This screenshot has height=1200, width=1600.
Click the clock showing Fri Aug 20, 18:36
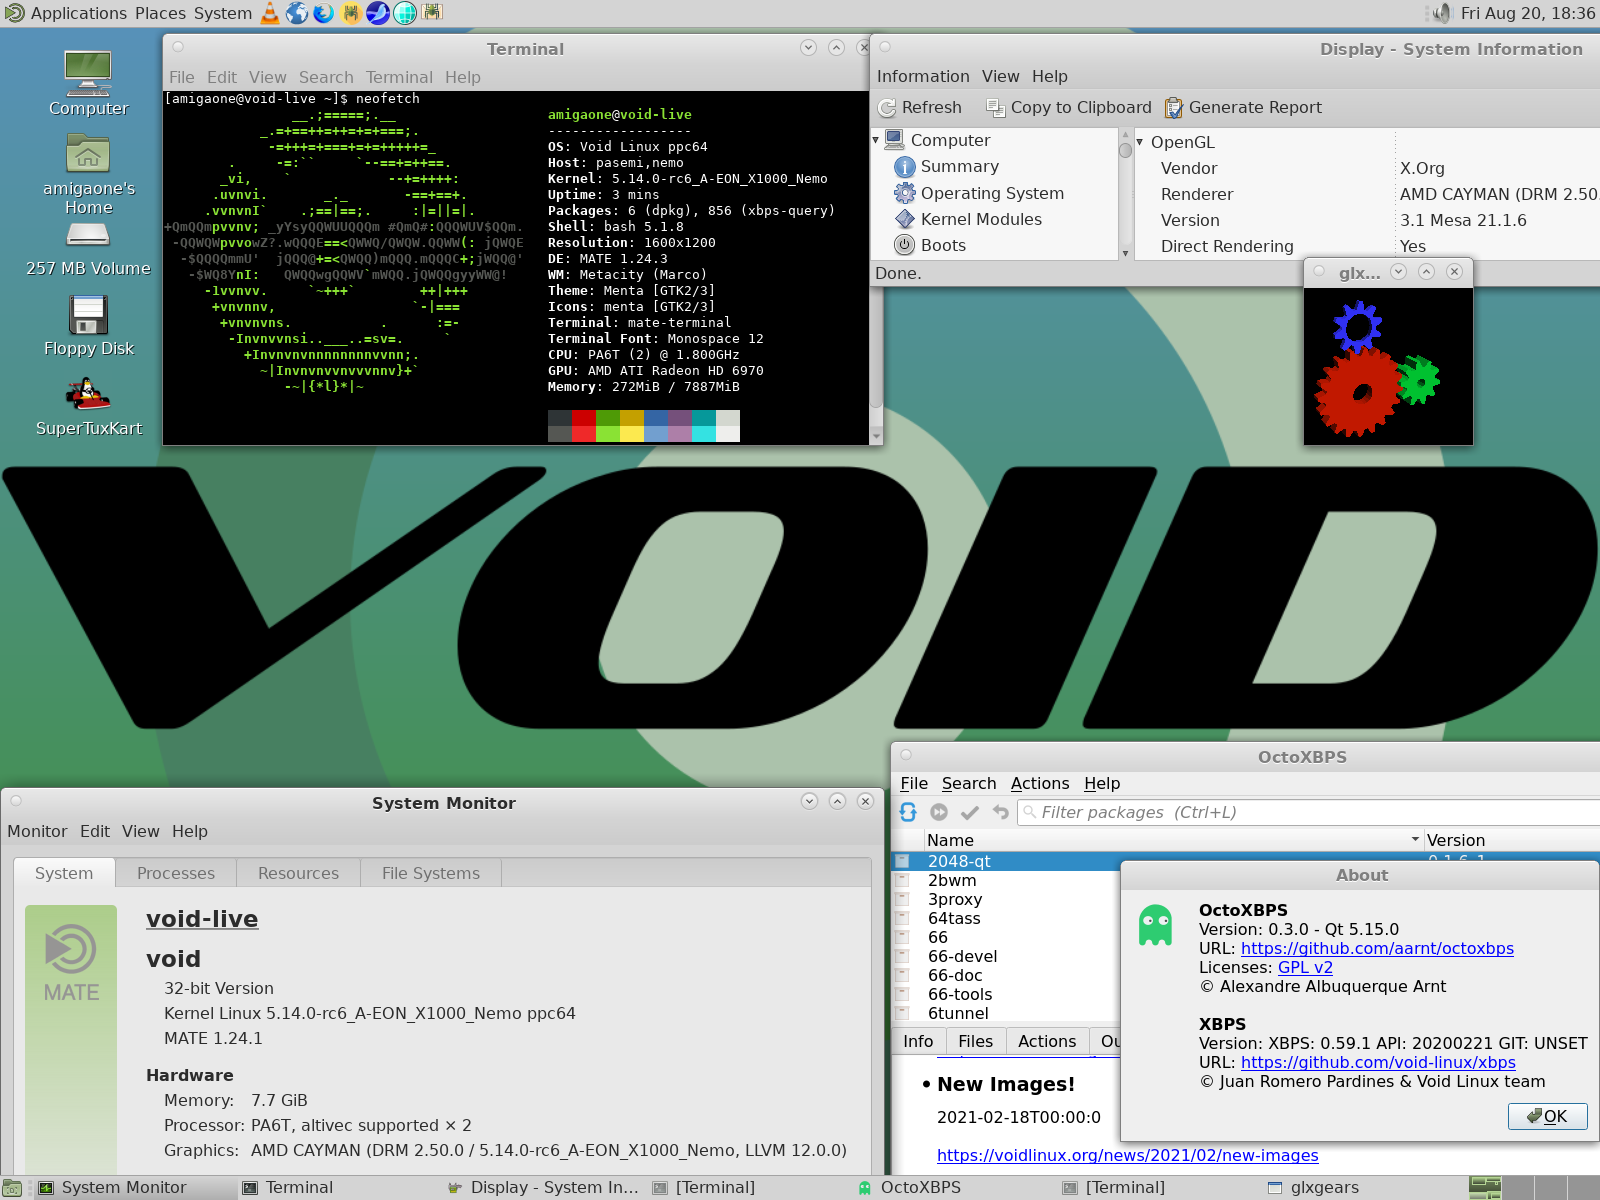click(1528, 13)
